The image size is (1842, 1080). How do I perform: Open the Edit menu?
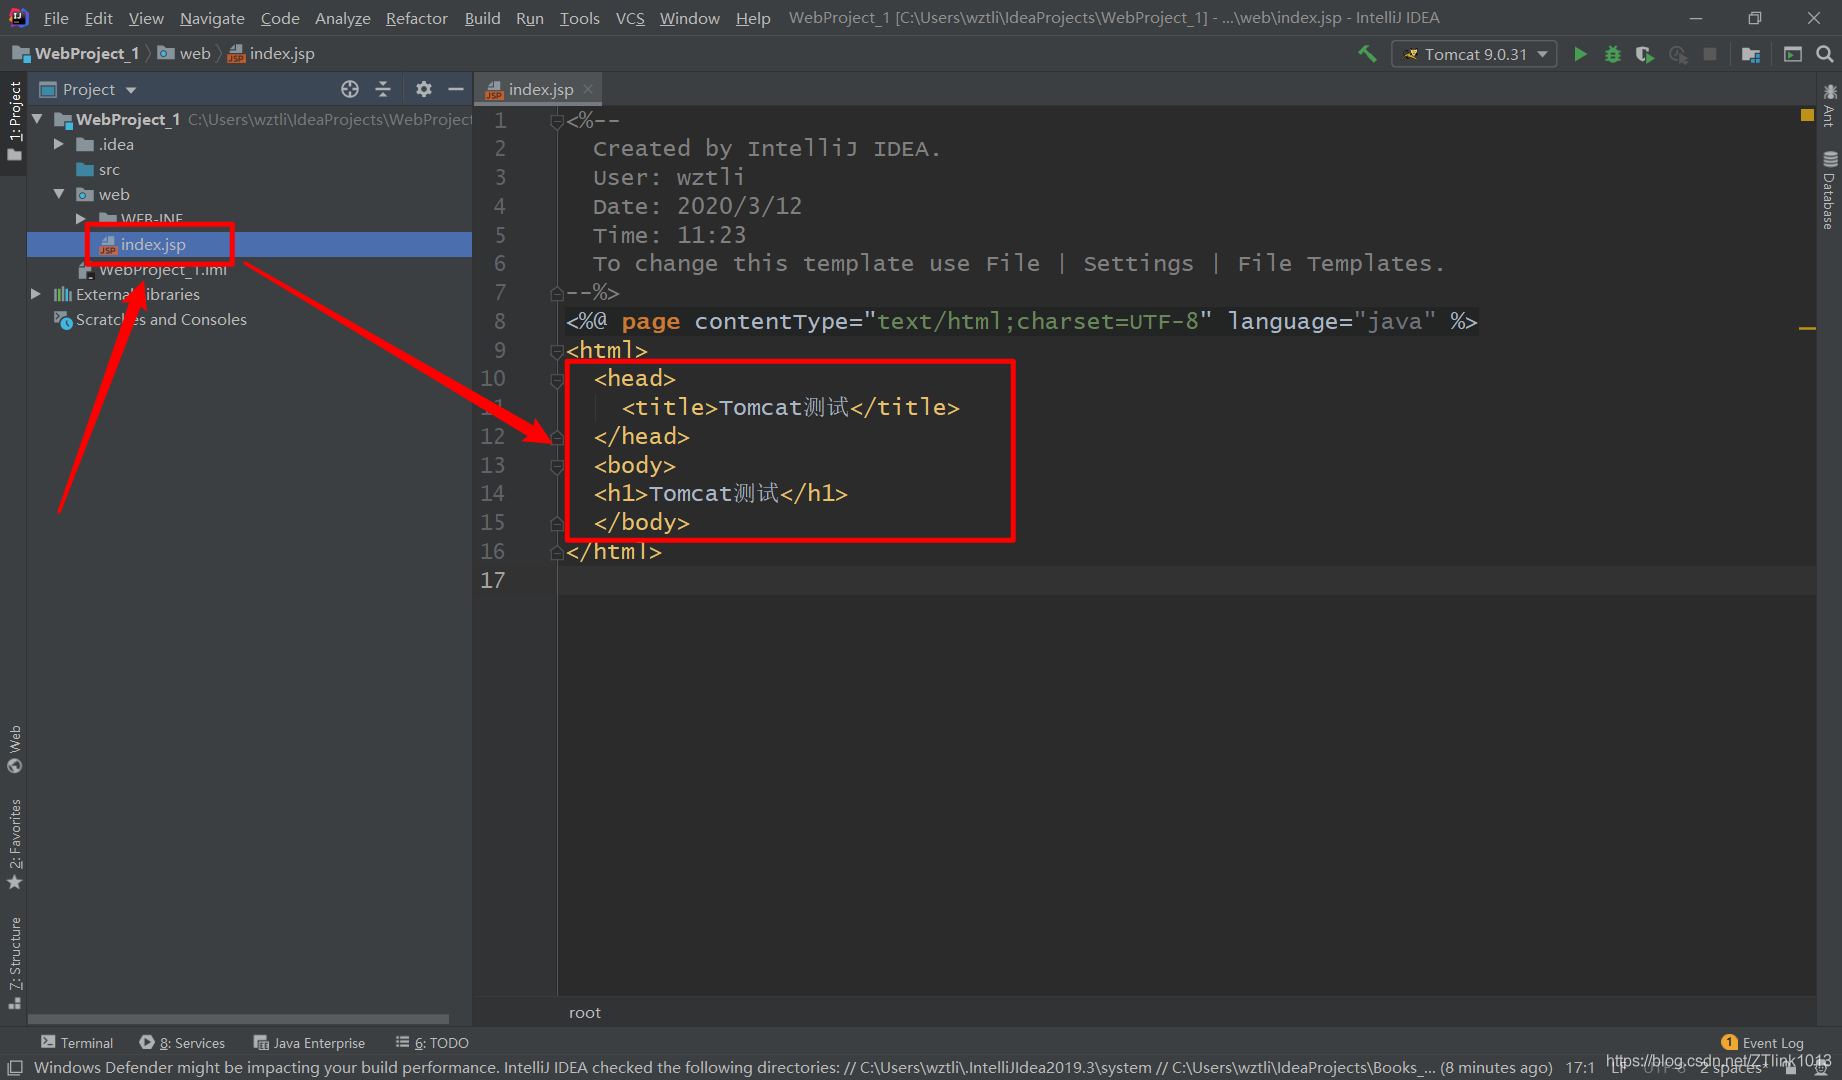pyautogui.click(x=98, y=18)
